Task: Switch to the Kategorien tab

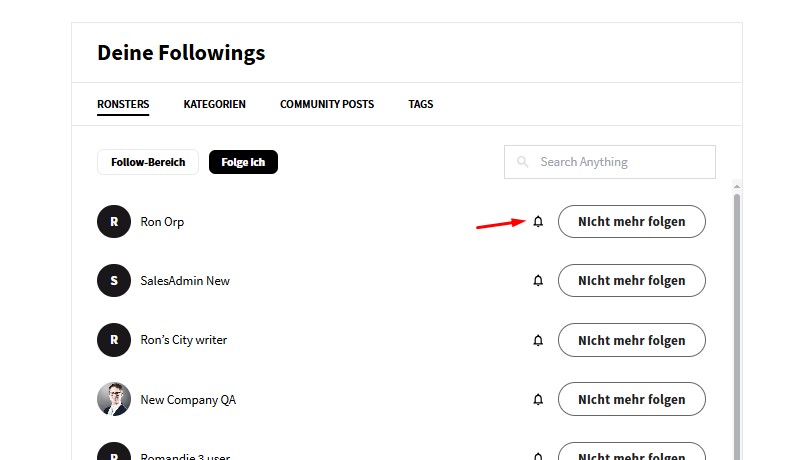Action: (214, 104)
